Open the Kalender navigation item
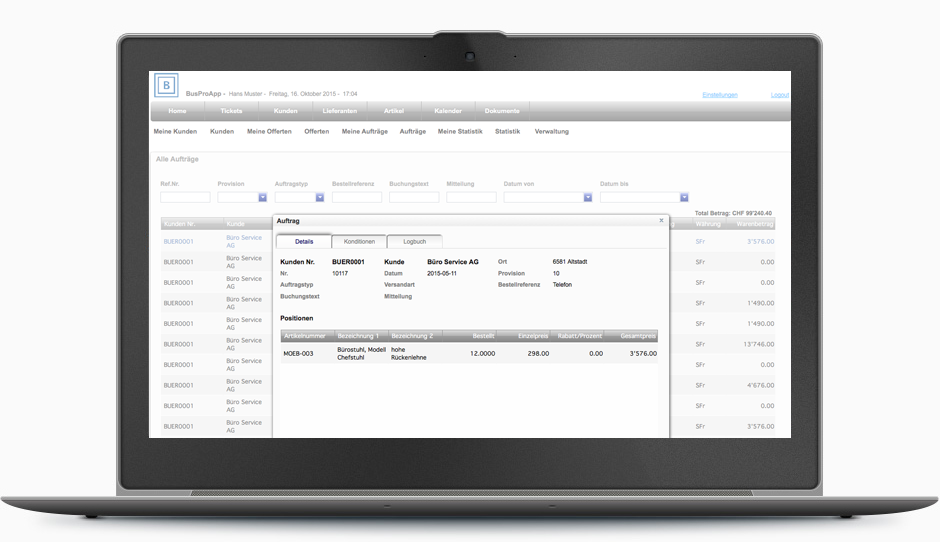The width and height of the screenshot is (940, 542). tap(447, 111)
